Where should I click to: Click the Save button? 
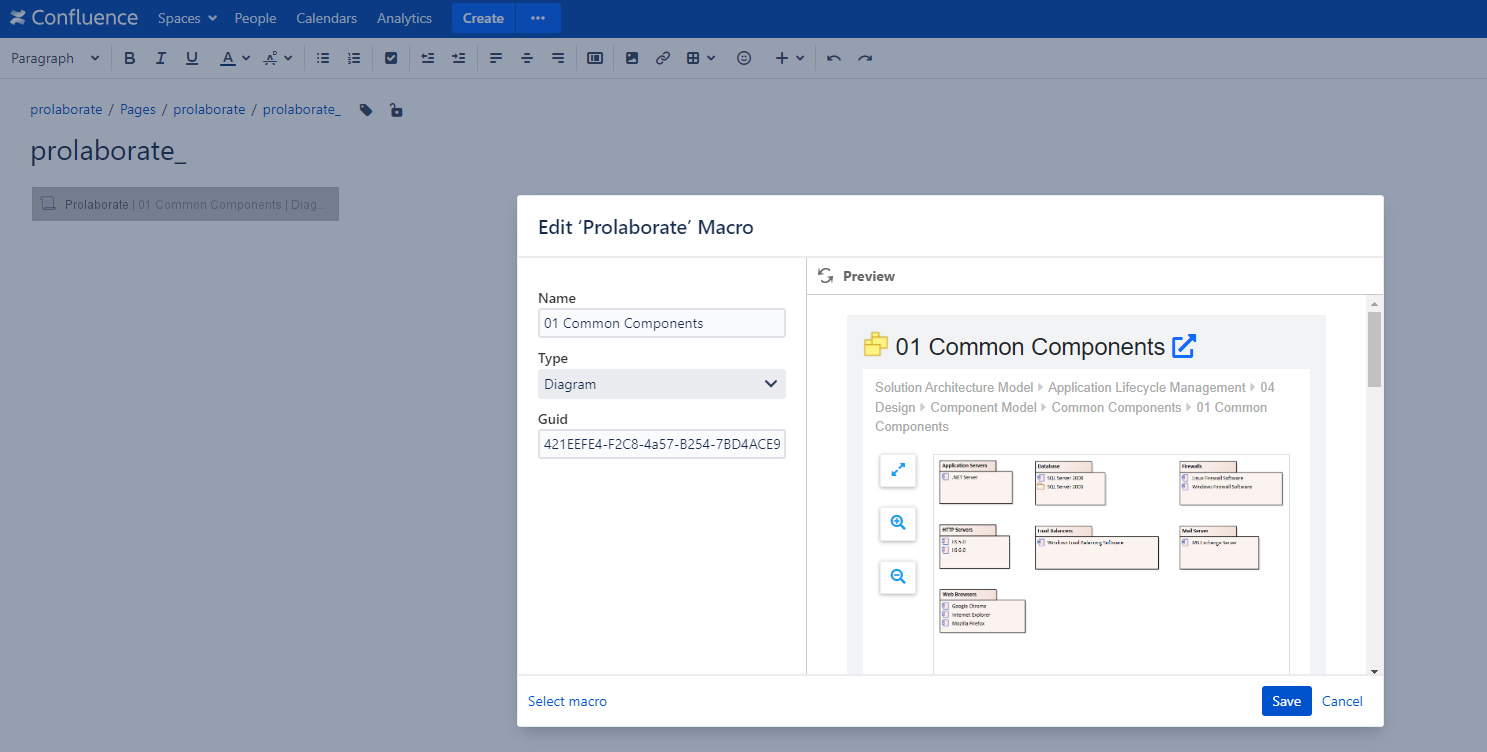tap(1286, 701)
